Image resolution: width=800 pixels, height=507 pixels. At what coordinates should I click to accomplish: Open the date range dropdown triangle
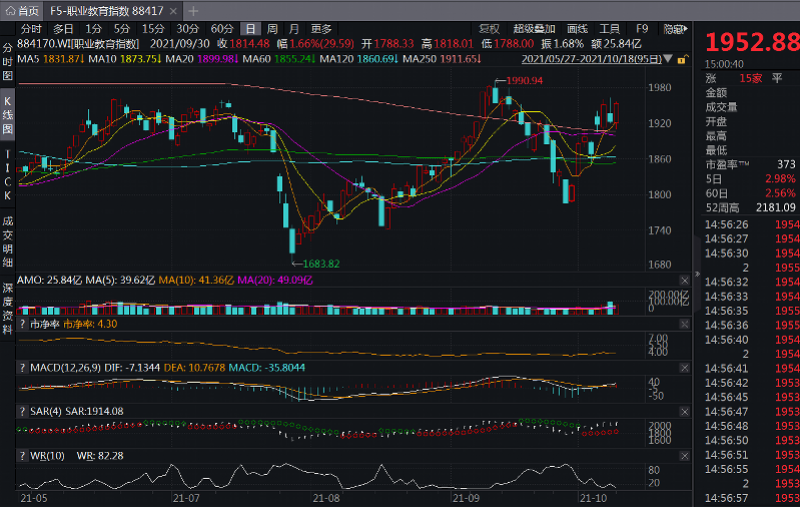[x=668, y=59]
